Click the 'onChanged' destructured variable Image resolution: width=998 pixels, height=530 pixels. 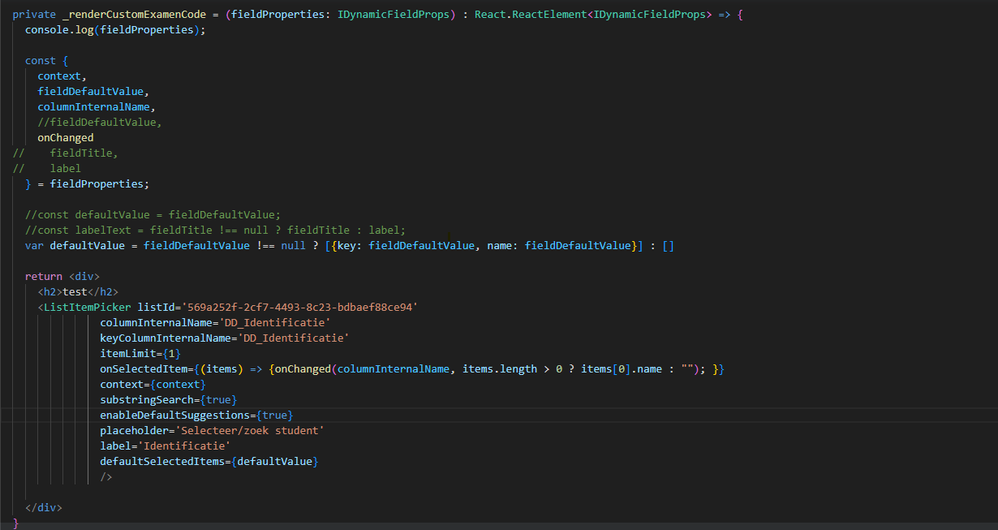[x=65, y=137]
